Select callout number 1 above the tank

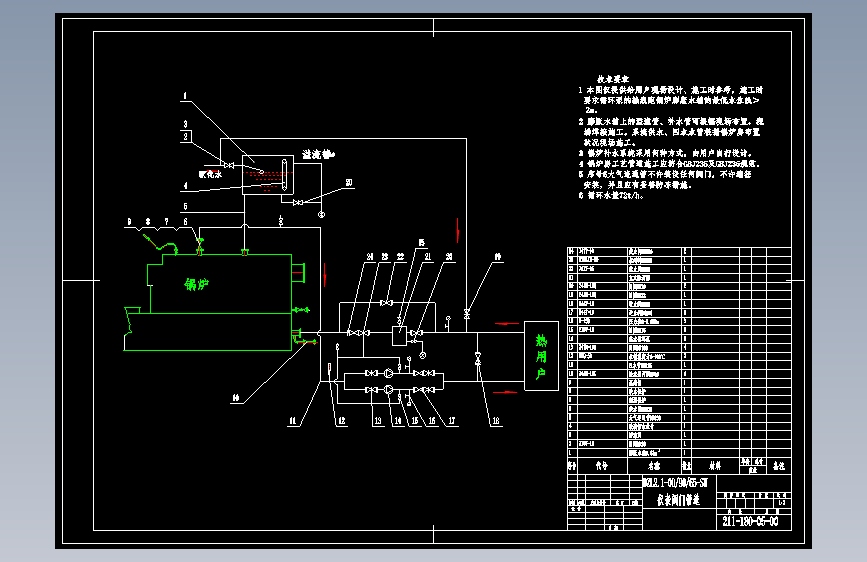pos(185,96)
